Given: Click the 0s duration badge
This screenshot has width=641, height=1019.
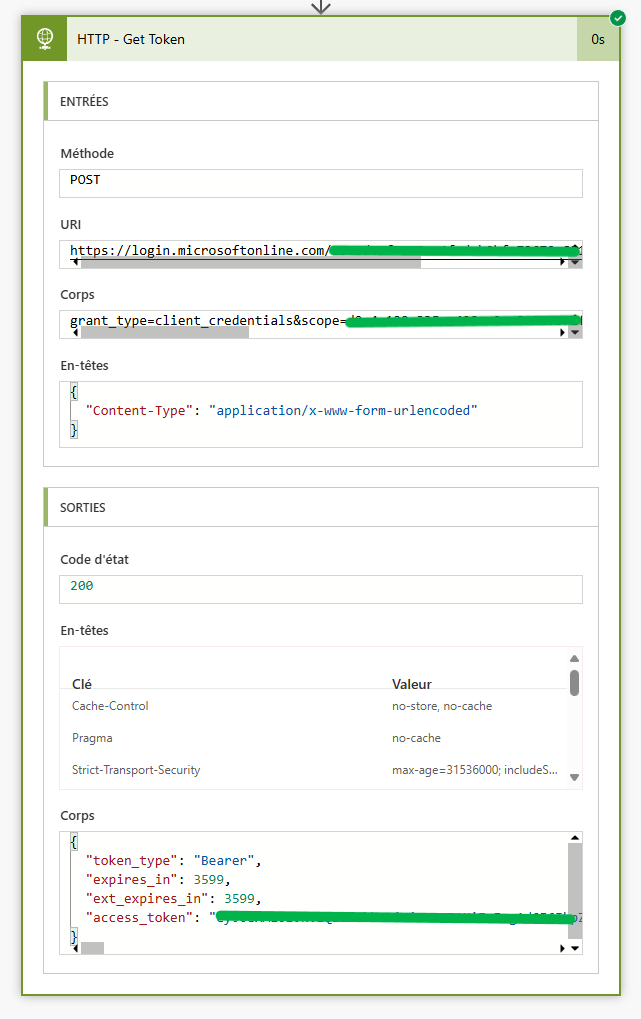Looking at the screenshot, I should pos(597,39).
